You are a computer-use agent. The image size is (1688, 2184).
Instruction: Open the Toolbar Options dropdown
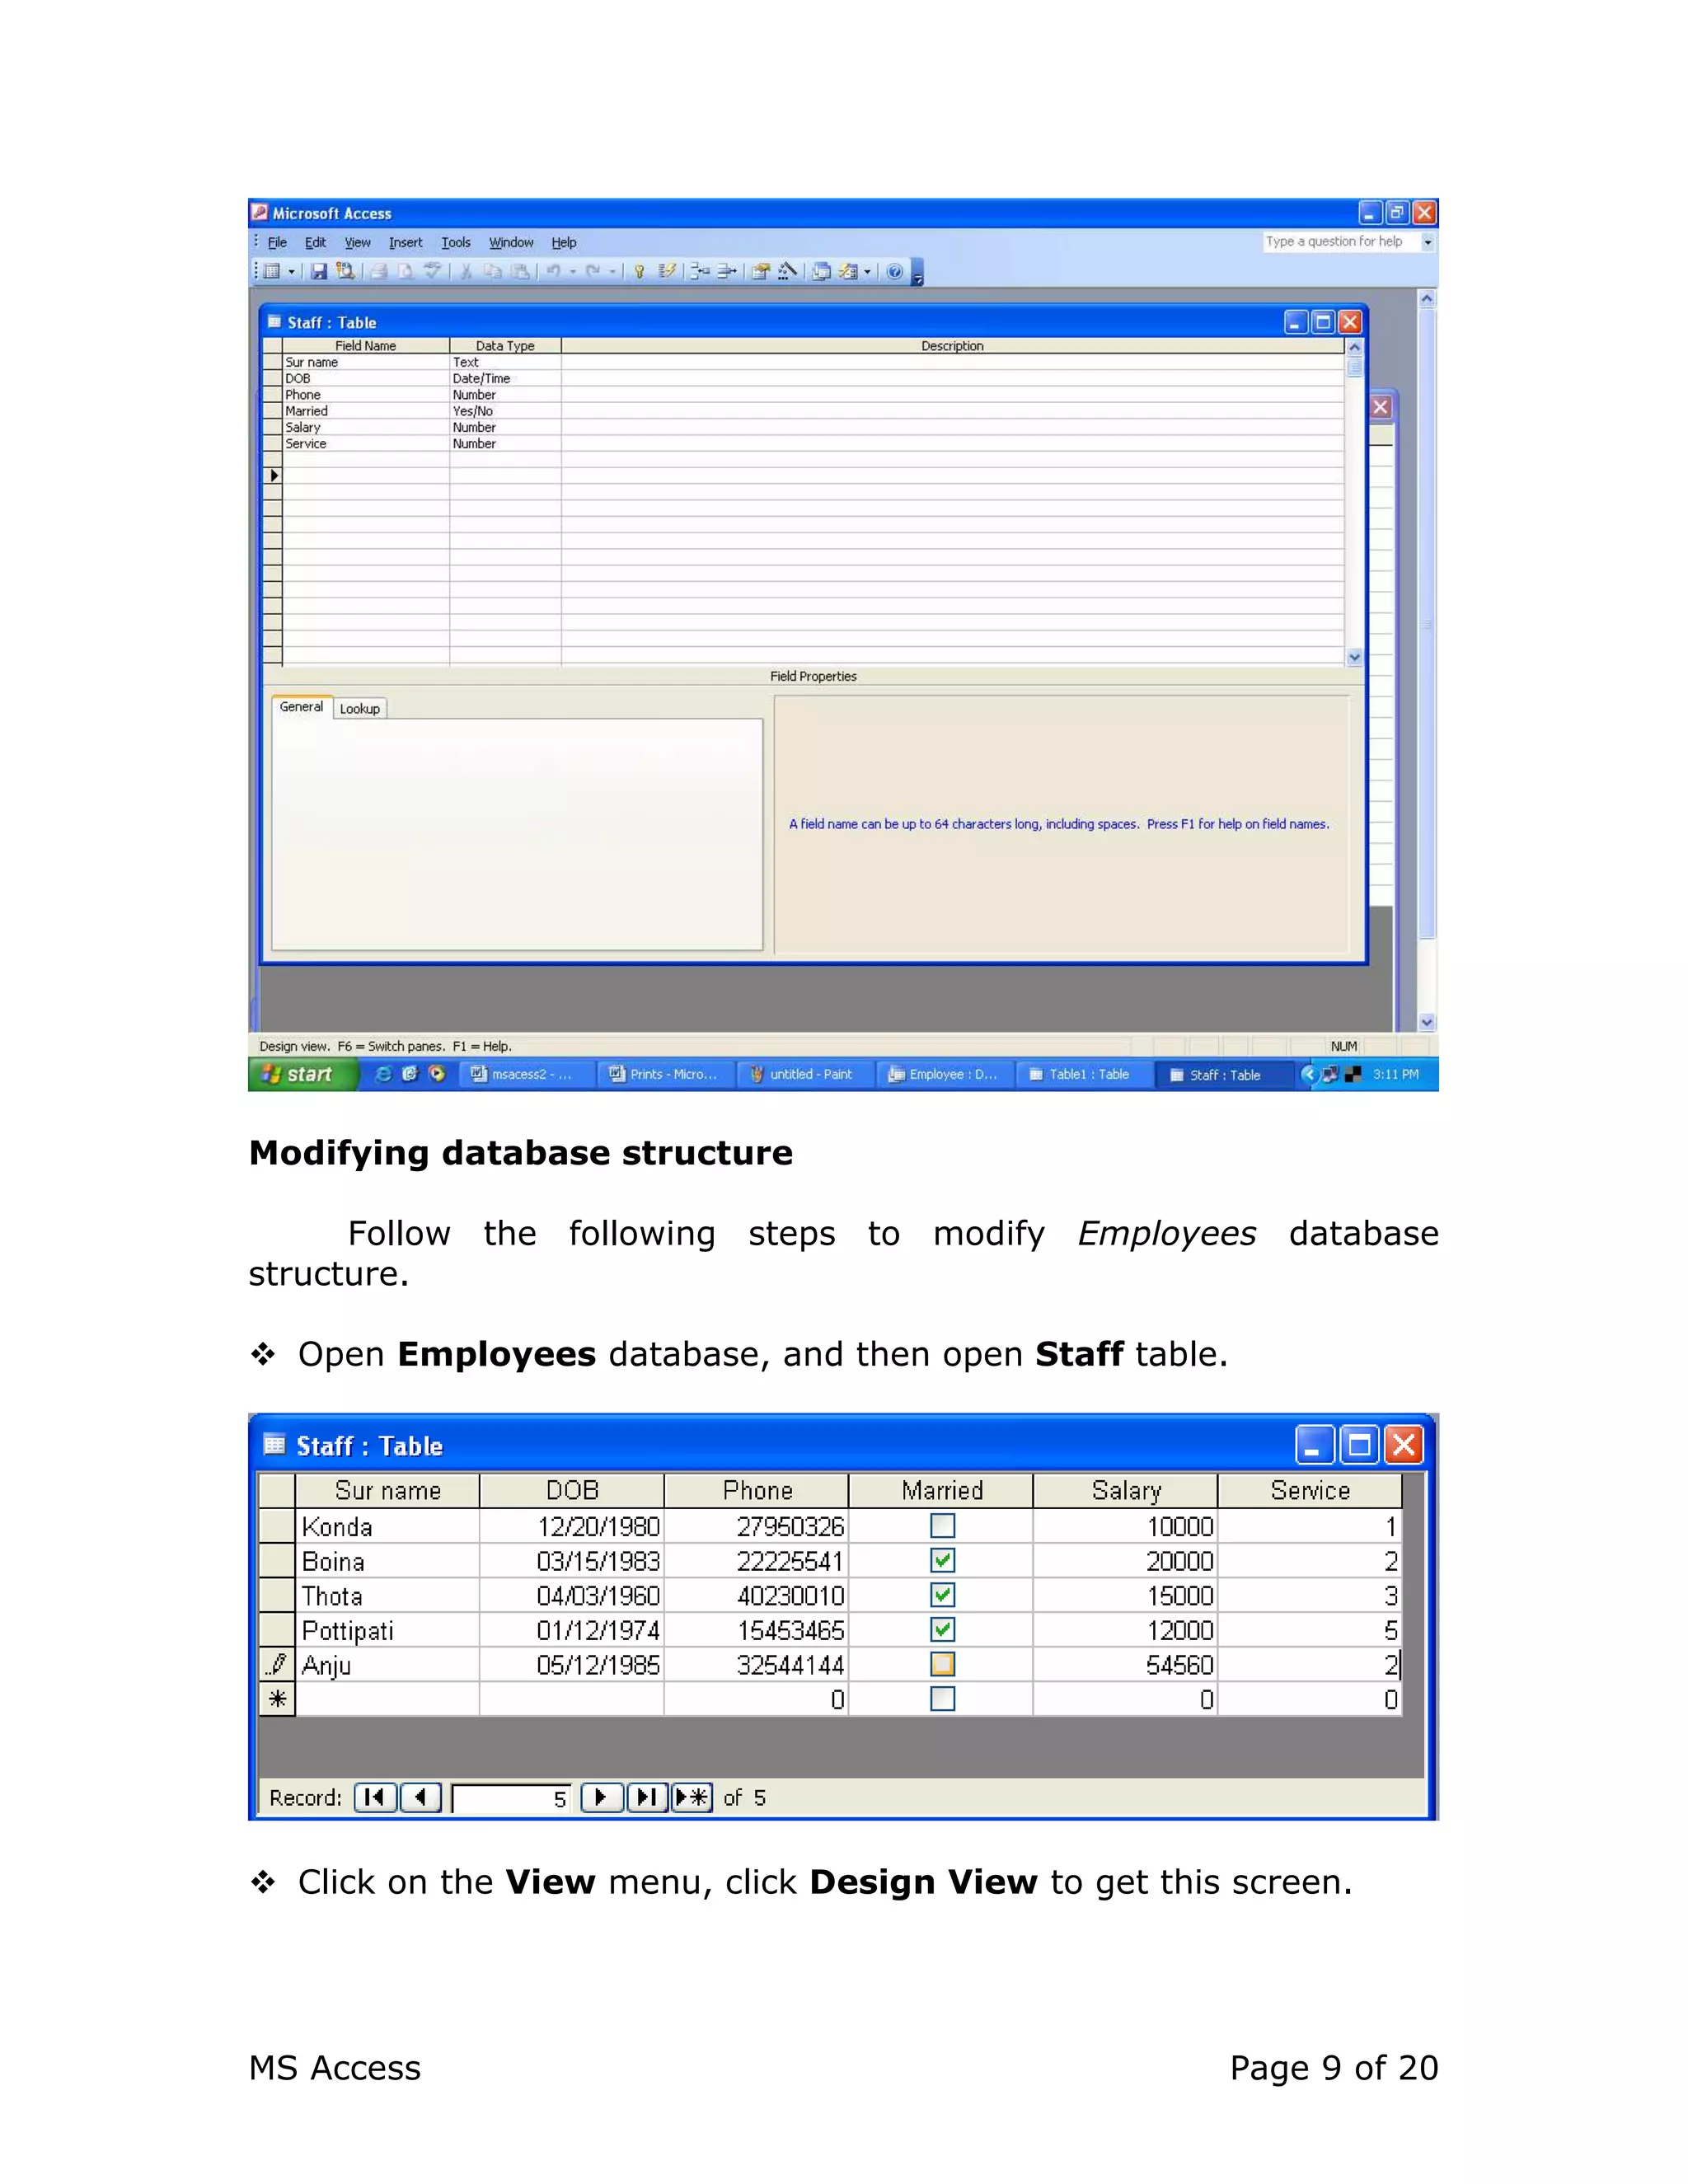coord(917,273)
